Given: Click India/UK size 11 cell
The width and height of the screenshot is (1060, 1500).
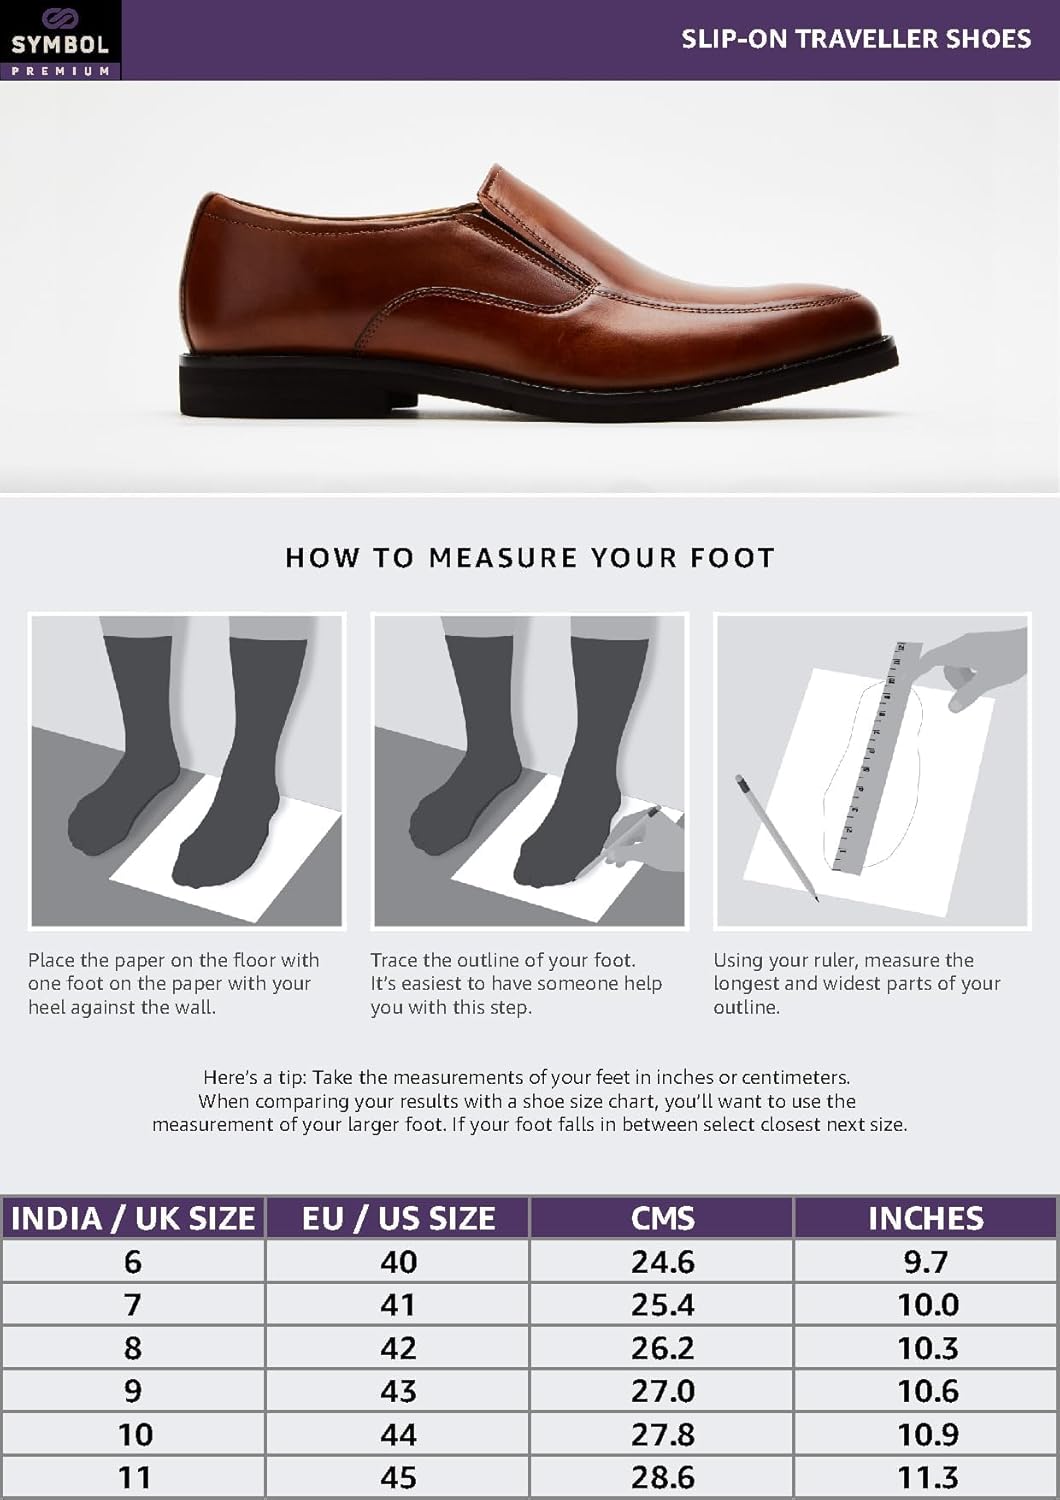Looking at the screenshot, I should (133, 1477).
